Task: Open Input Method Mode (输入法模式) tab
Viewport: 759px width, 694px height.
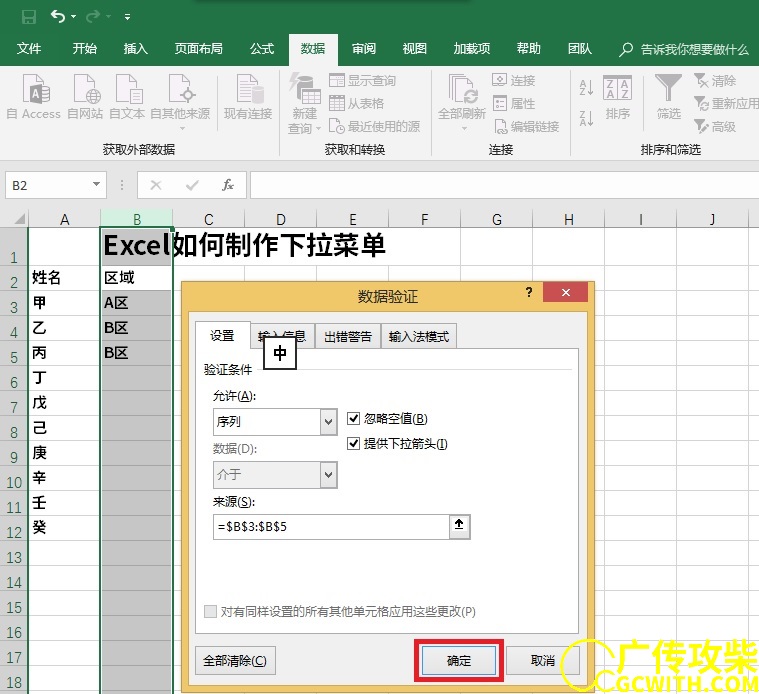Action: pos(419,336)
